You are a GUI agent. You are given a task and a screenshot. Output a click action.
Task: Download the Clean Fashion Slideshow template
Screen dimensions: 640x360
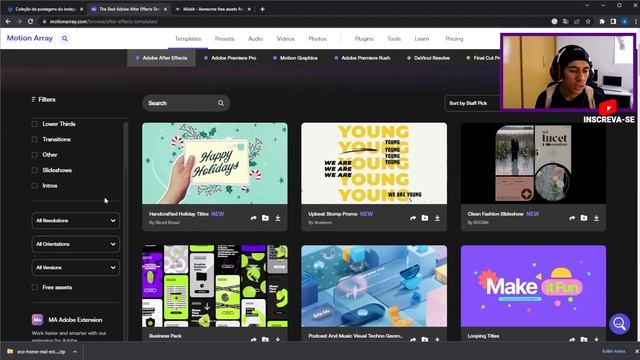click(x=596, y=218)
